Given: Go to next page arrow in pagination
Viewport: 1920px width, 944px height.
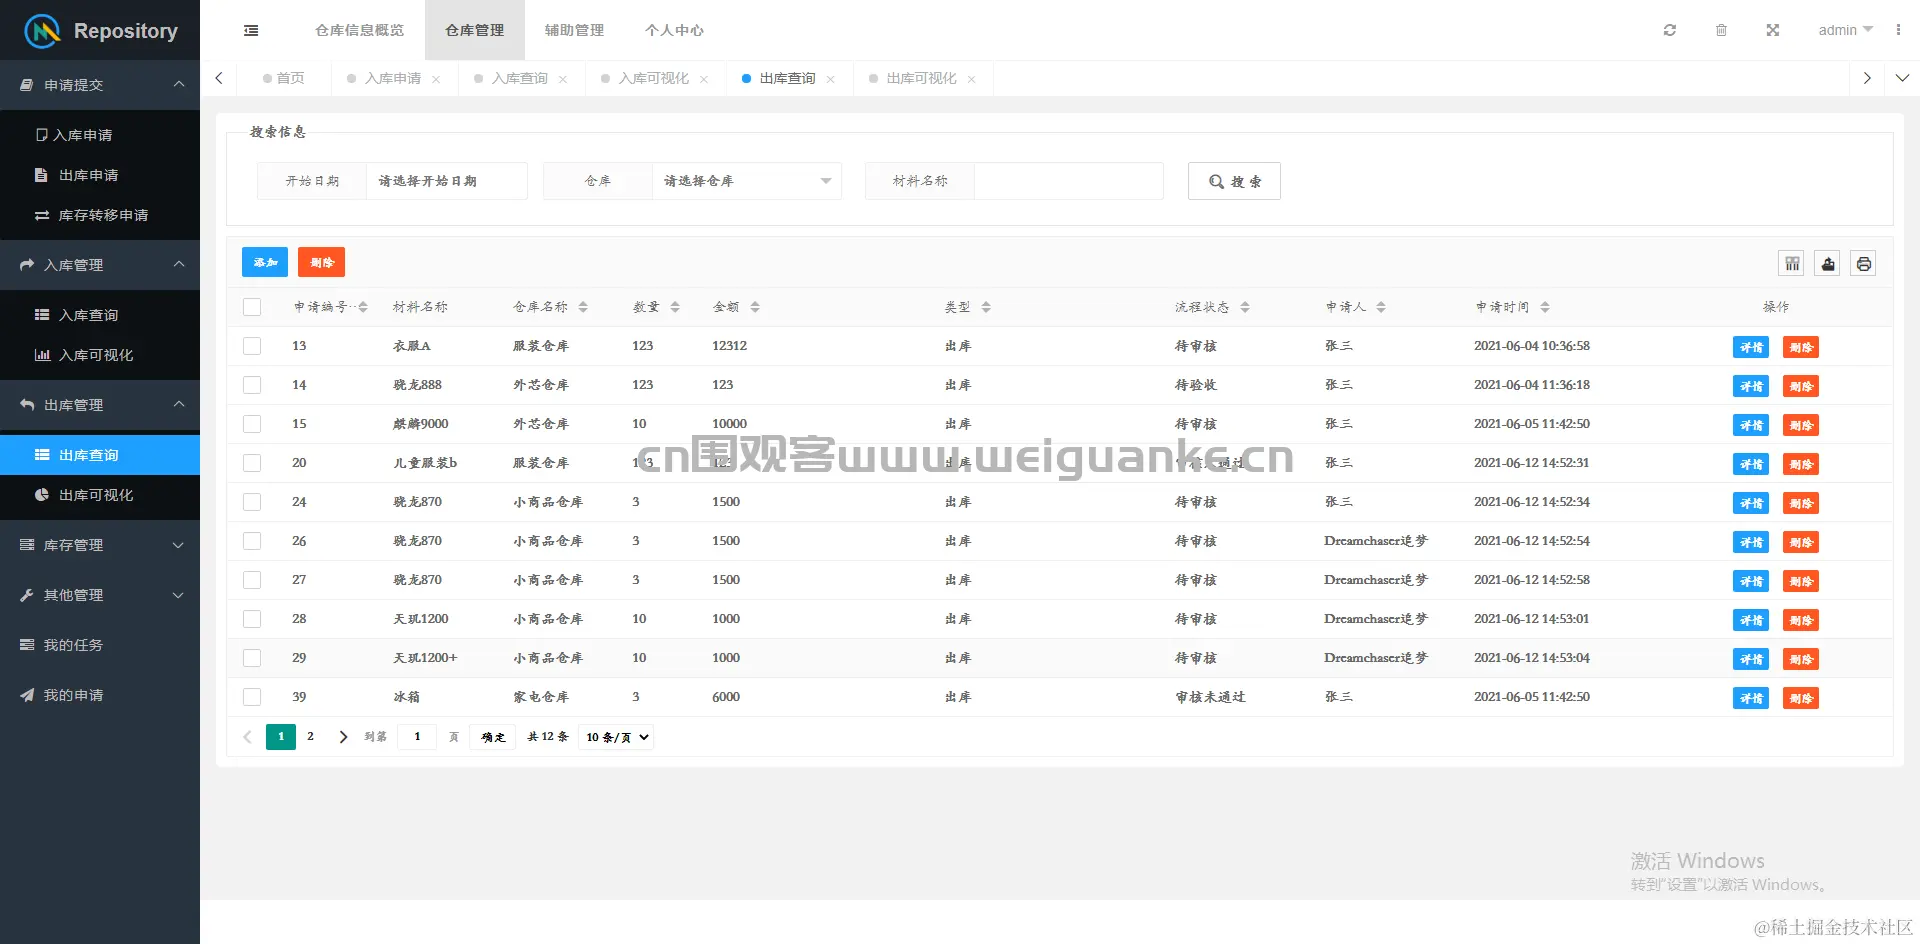Looking at the screenshot, I should pyautogui.click(x=343, y=737).
